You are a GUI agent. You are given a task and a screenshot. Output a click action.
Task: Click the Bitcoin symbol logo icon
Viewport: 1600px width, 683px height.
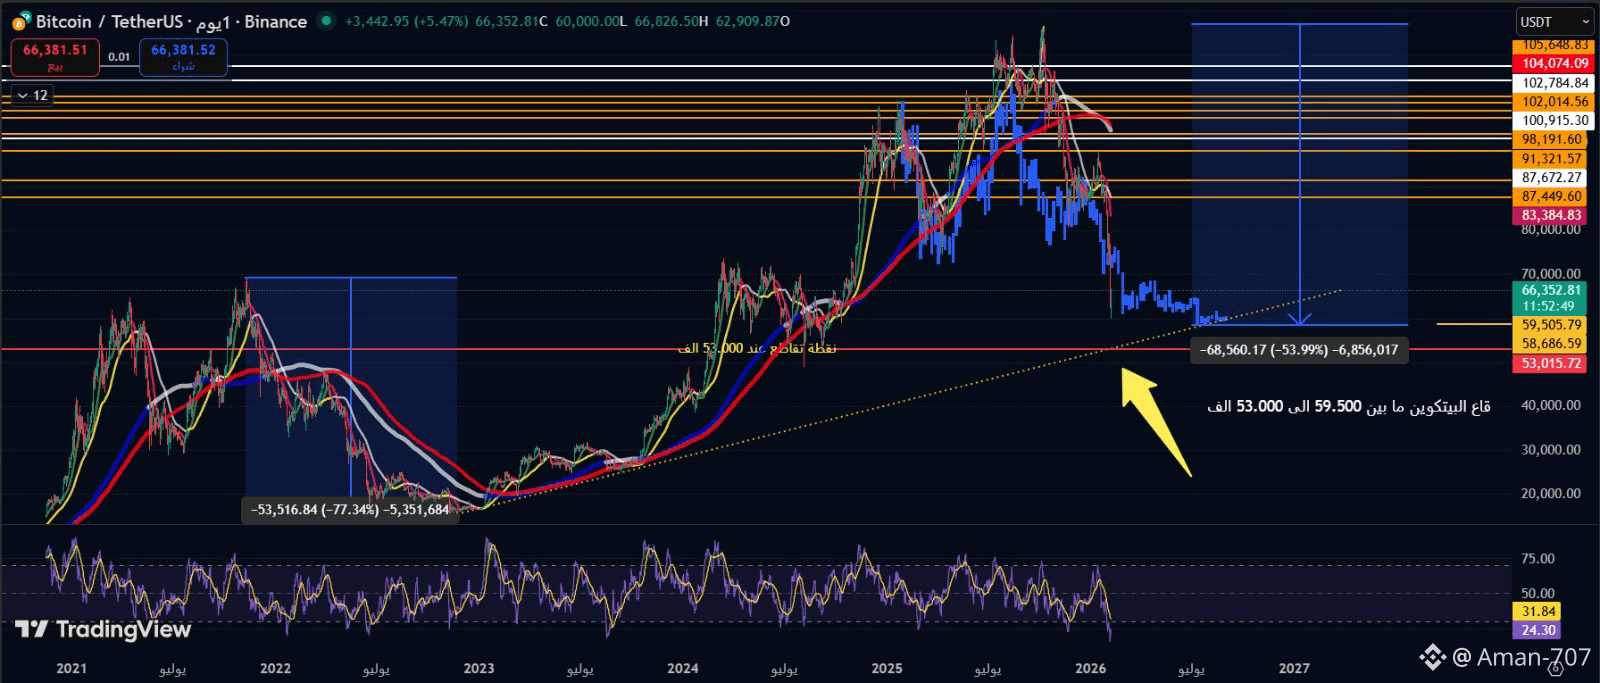click(x=20, y=21)
